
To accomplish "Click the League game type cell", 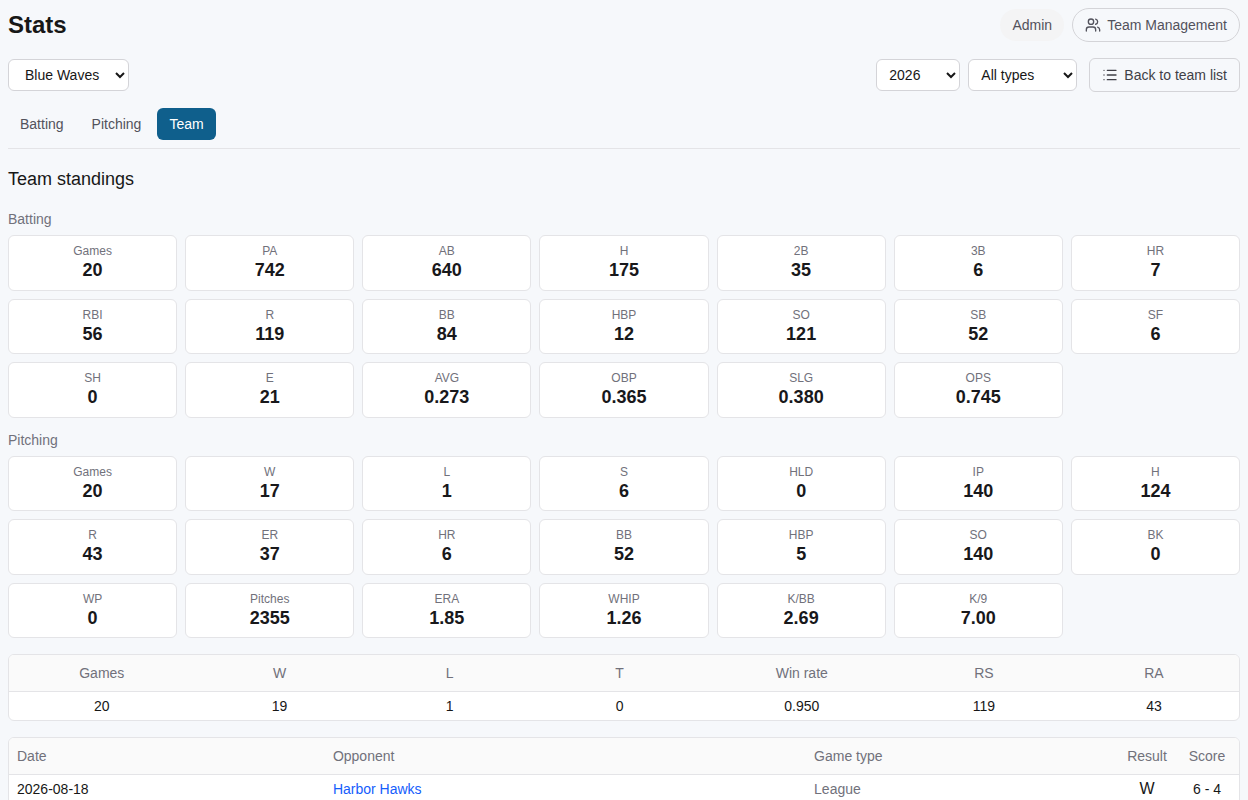I will point(837,789).
